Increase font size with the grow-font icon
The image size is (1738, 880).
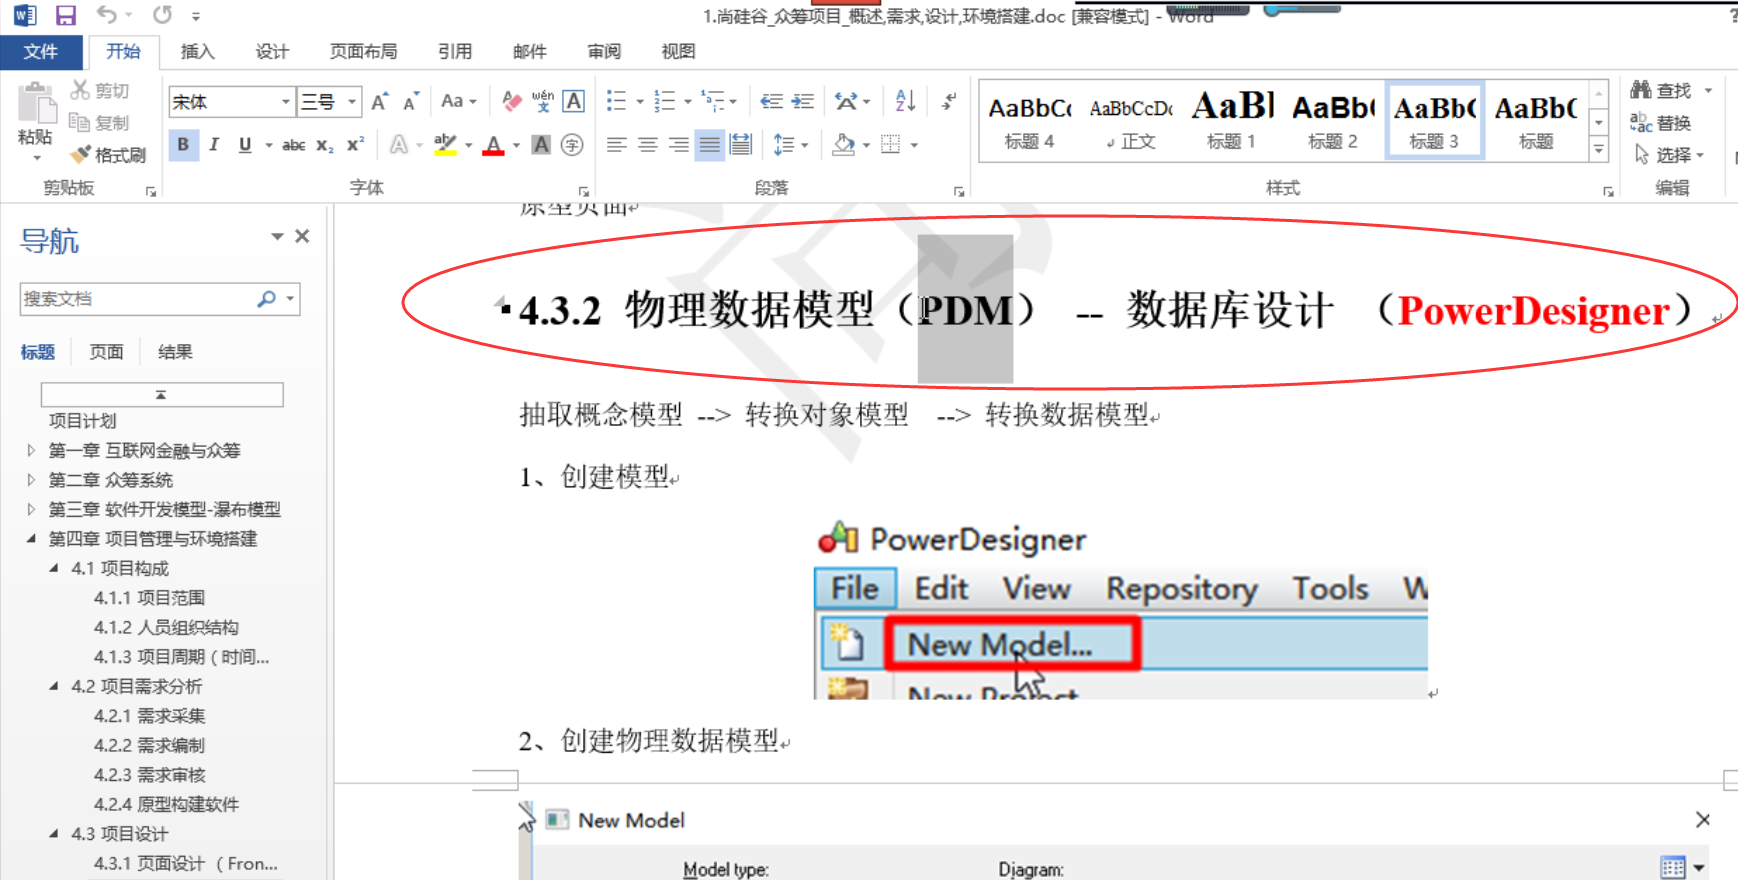[x=380, y=101]
